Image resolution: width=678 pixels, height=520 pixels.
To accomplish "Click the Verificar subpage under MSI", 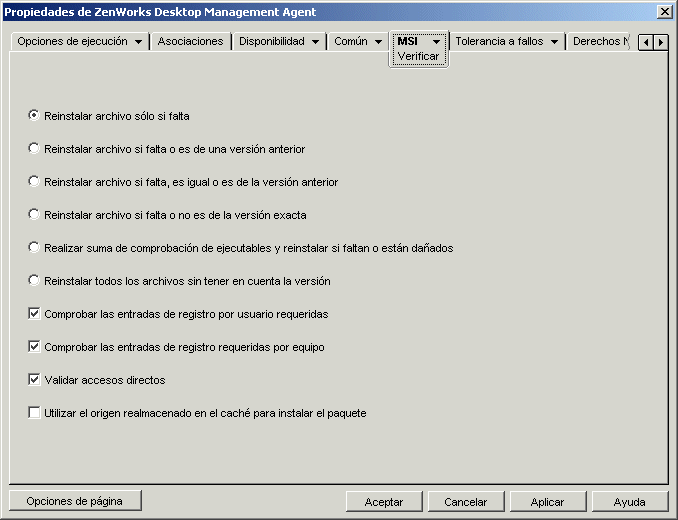I will (x=418, y=56).
